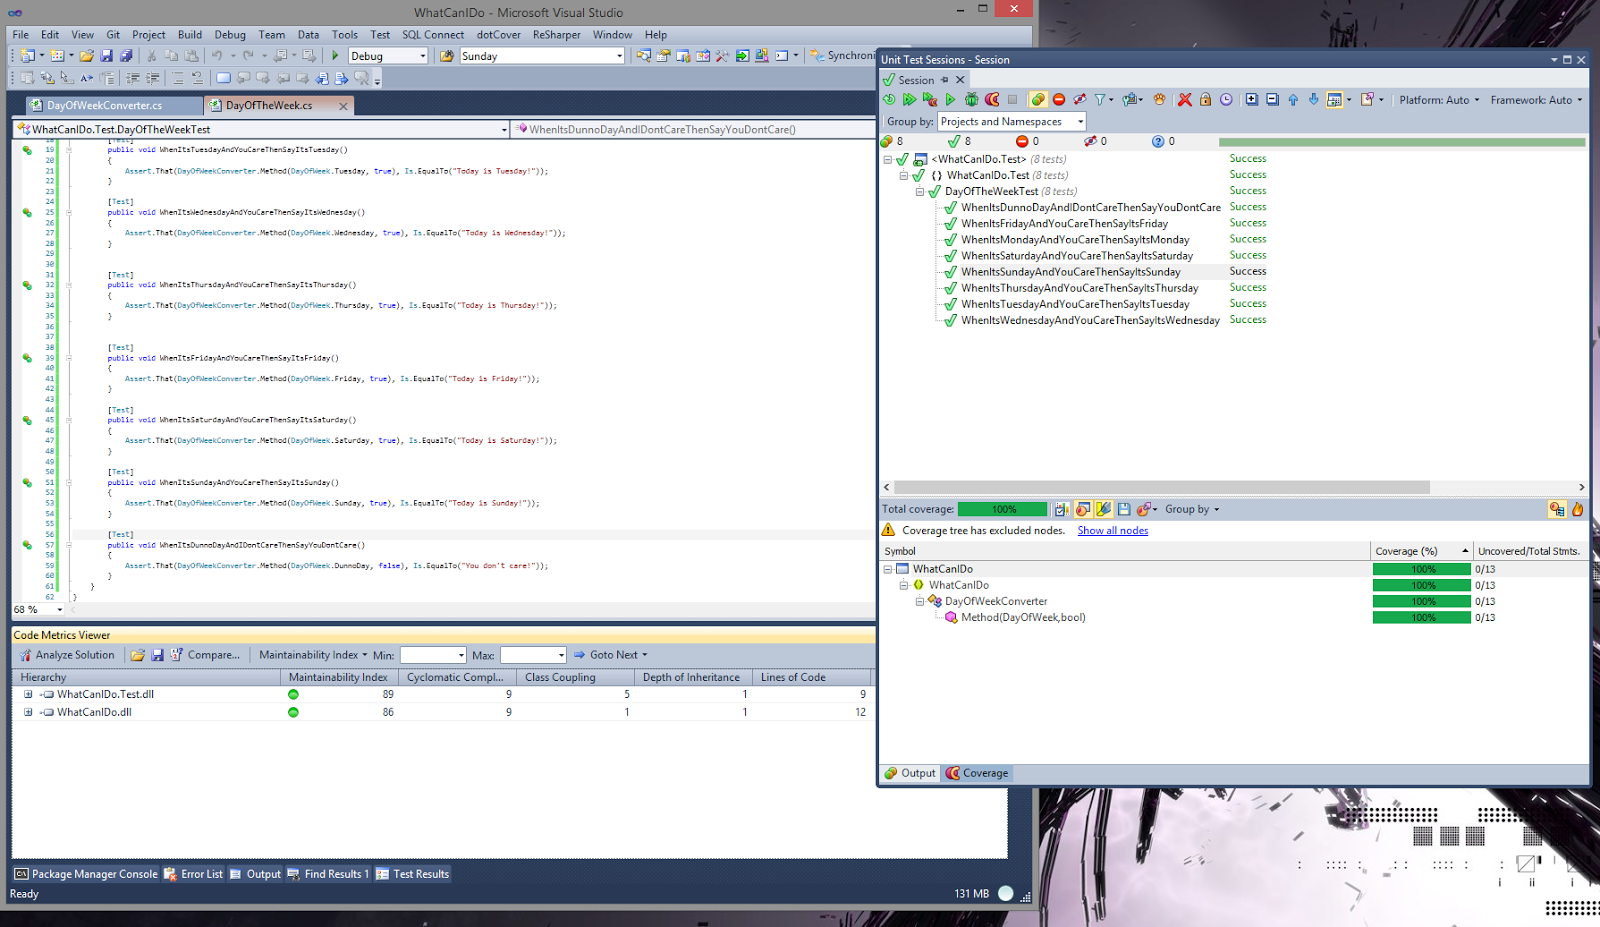Image resolution: width=1600 pixels, height=927 pixels.
Task: Click Find in Files folder icon near Sunday box
Action: tap(447, 56)
